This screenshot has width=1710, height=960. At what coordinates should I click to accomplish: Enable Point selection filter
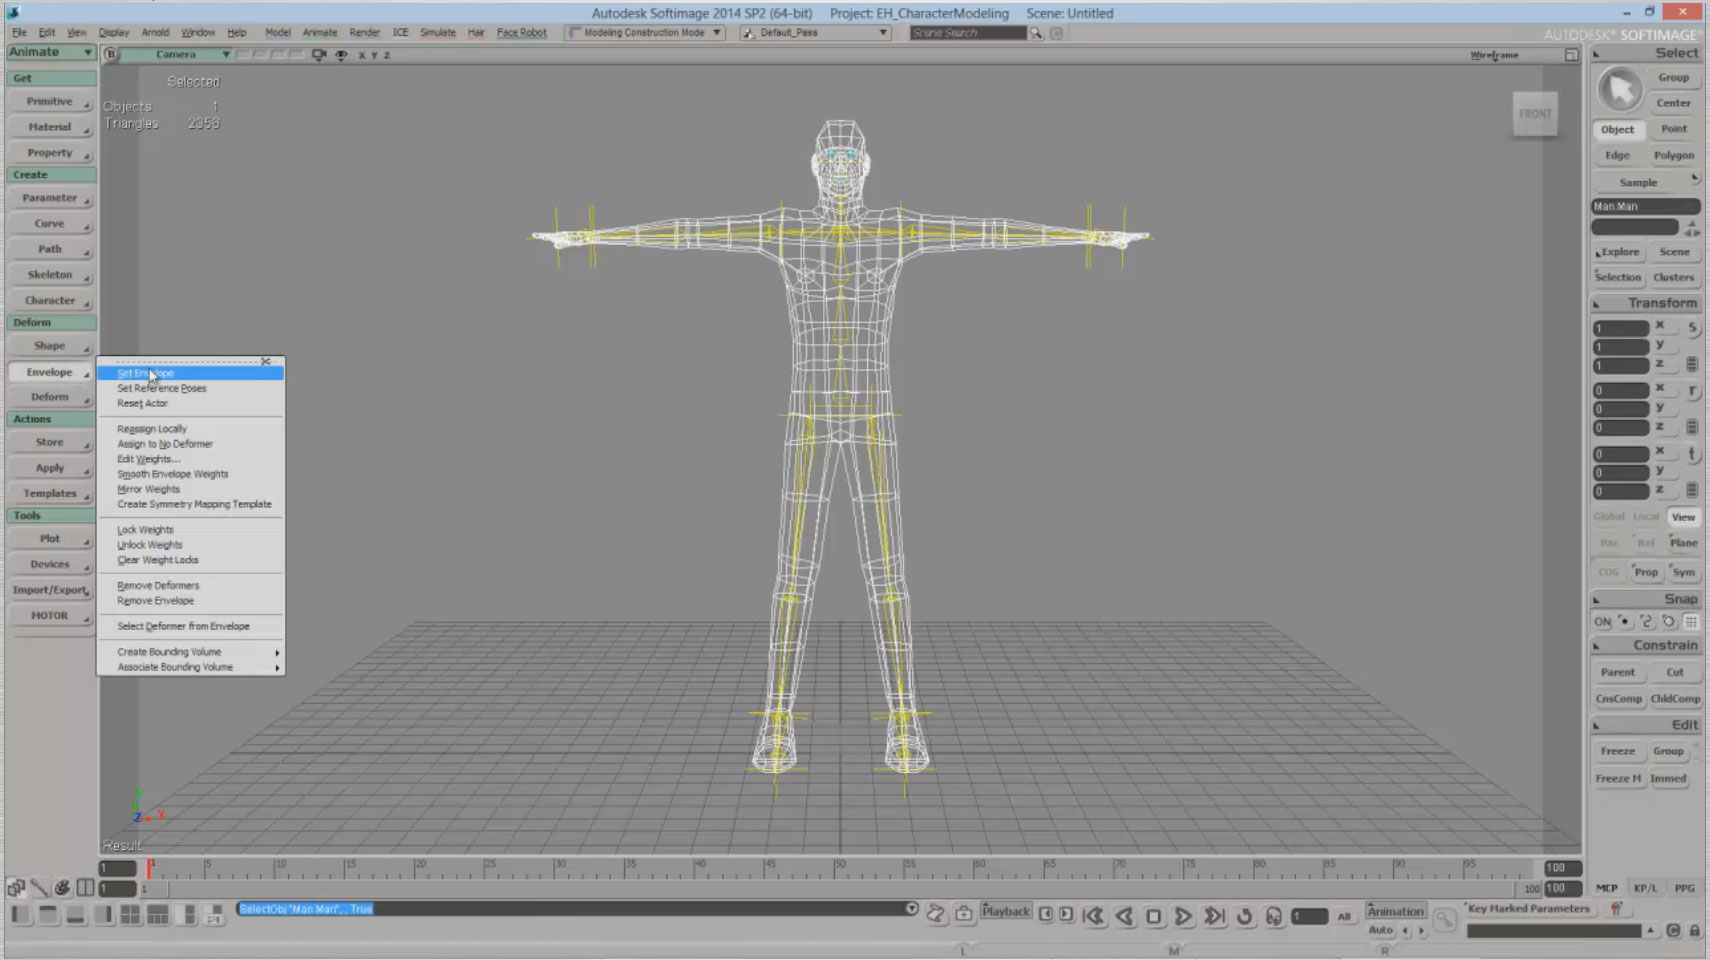(1674, 129)
